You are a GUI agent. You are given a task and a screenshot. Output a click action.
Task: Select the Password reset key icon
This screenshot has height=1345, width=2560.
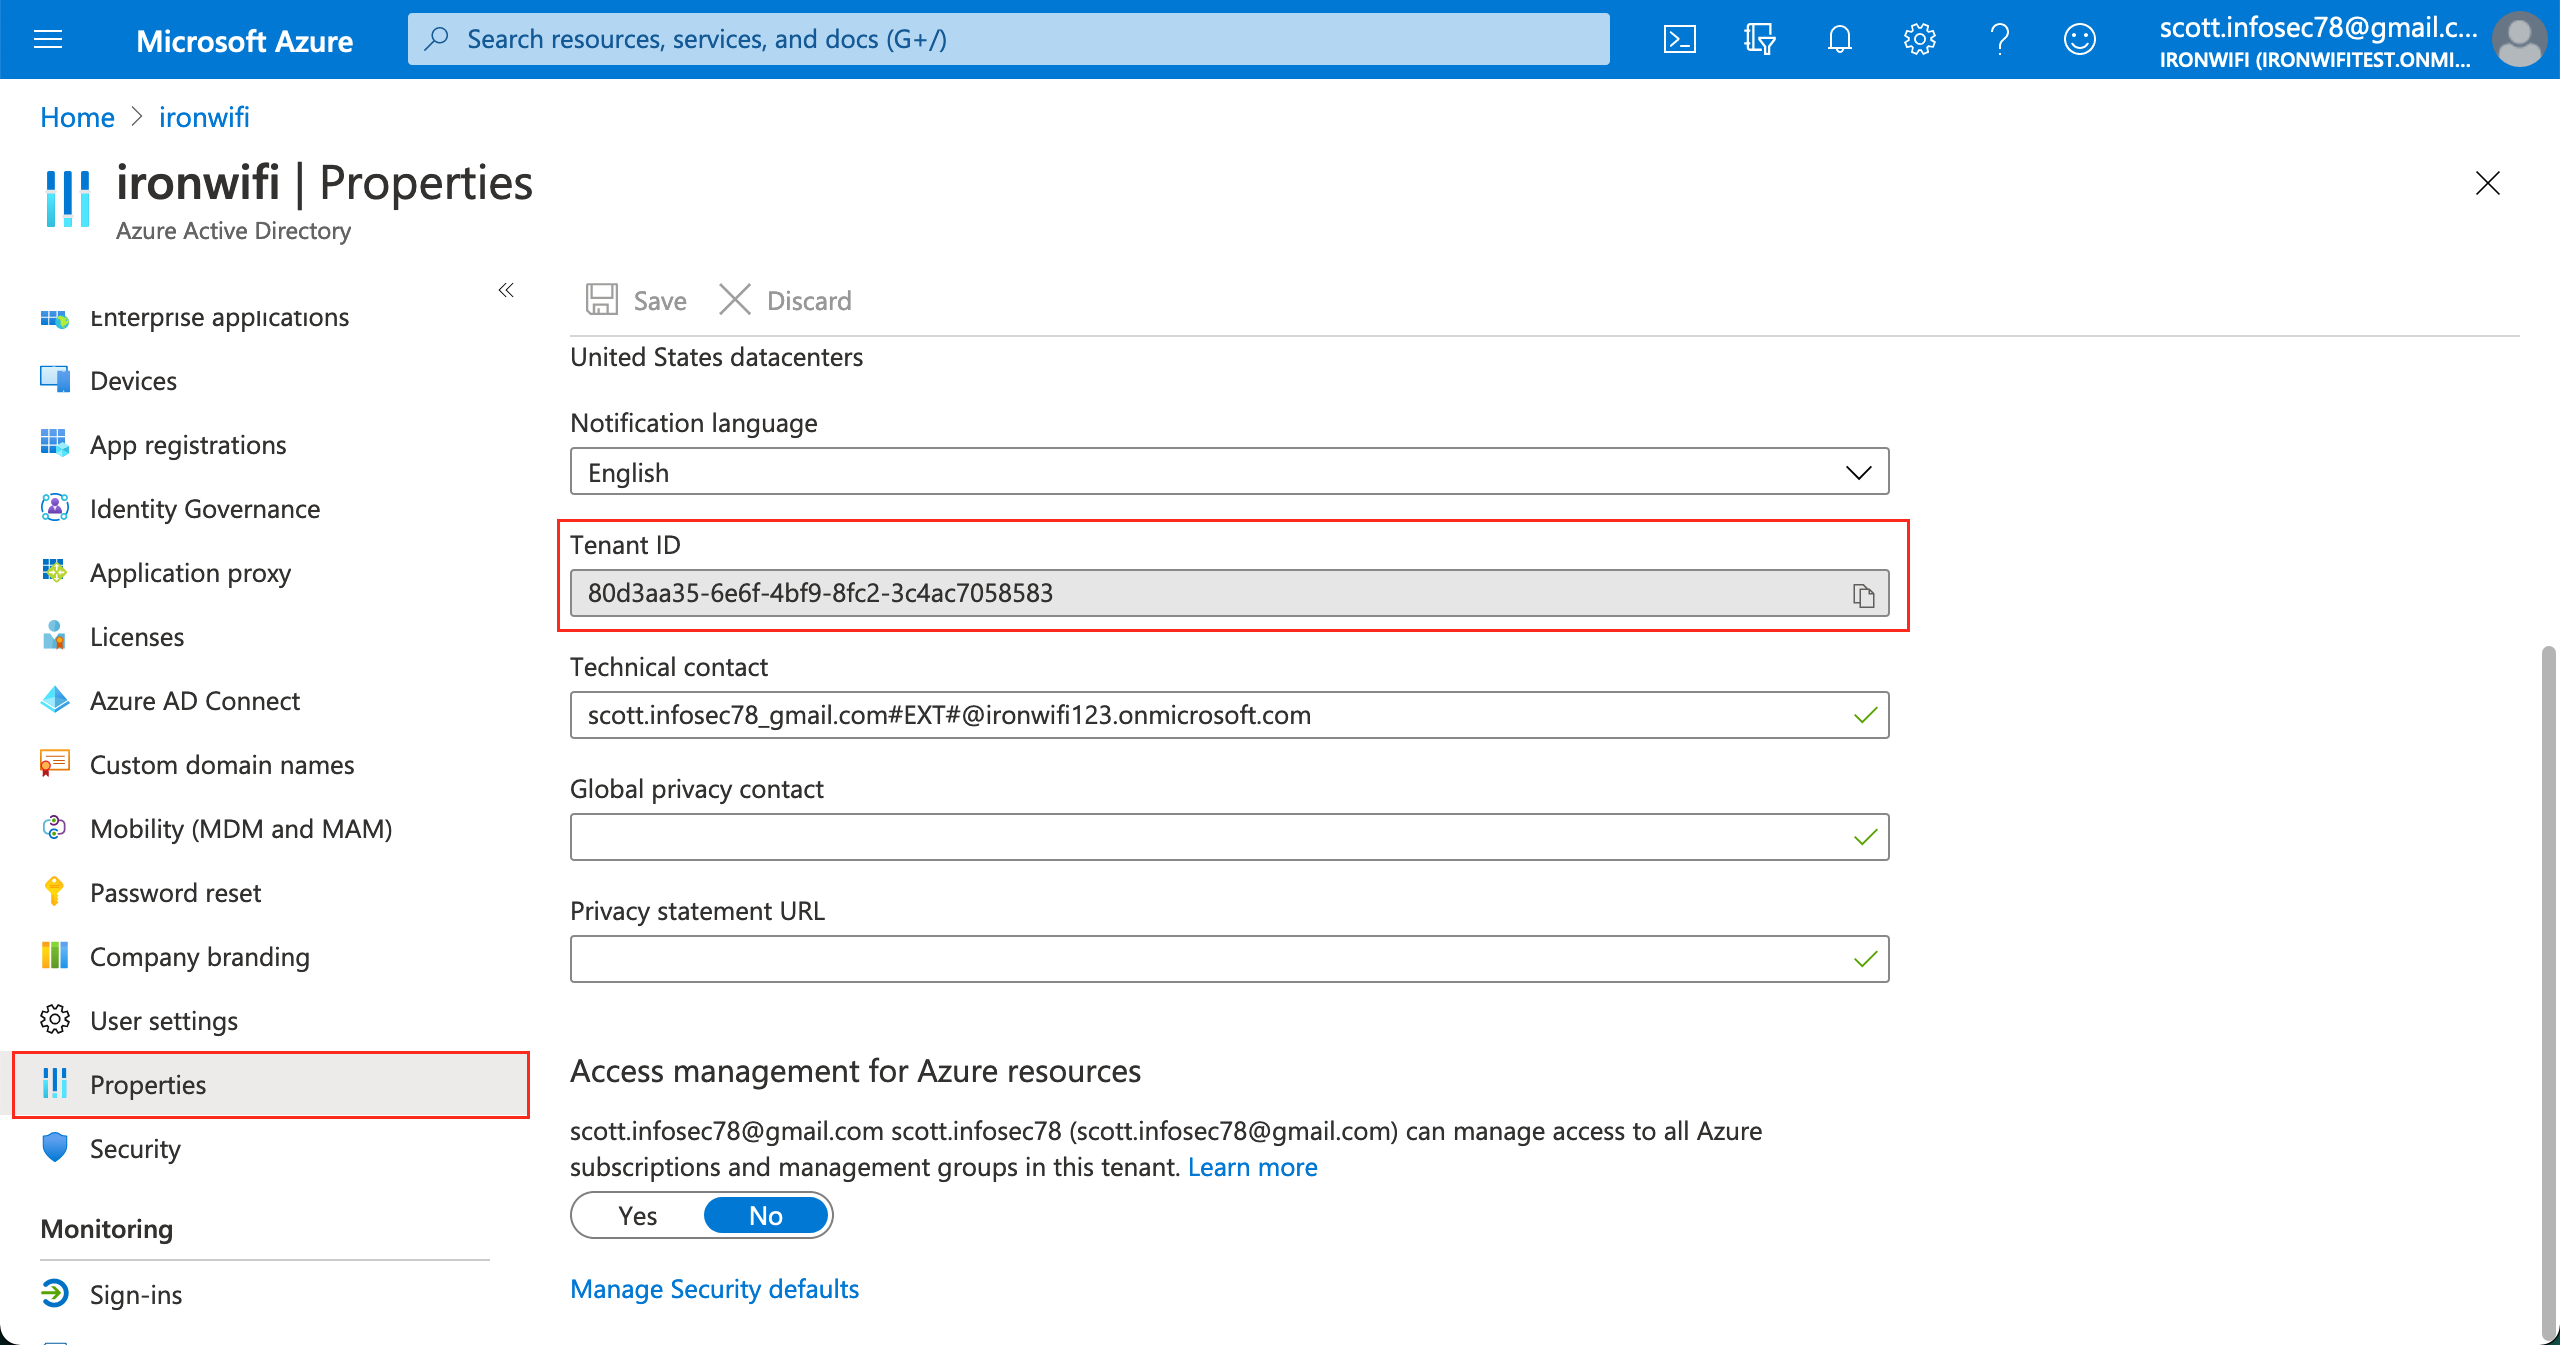coord(55,892)
